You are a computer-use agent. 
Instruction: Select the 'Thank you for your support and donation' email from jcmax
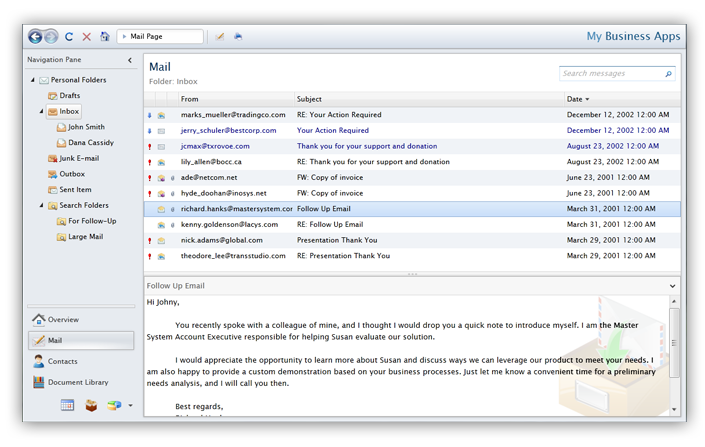(x=412, y=147)
